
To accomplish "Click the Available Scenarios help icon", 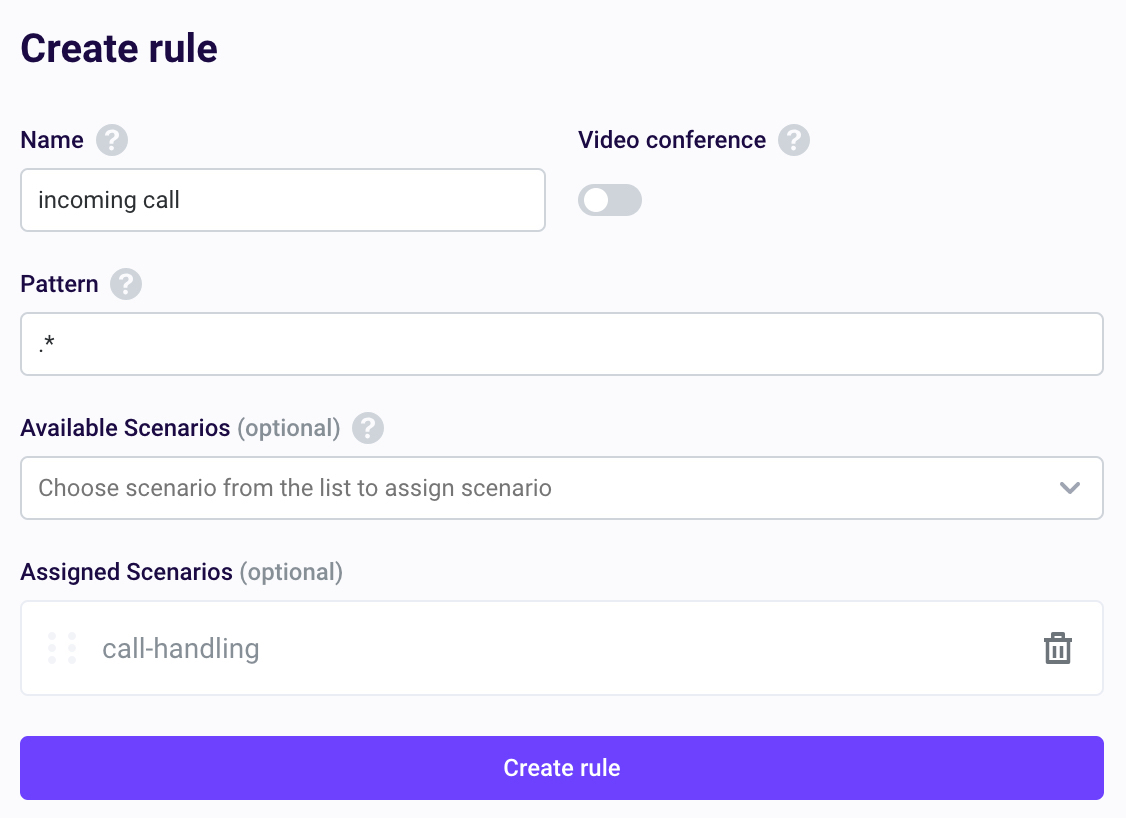I will (368, 428).
